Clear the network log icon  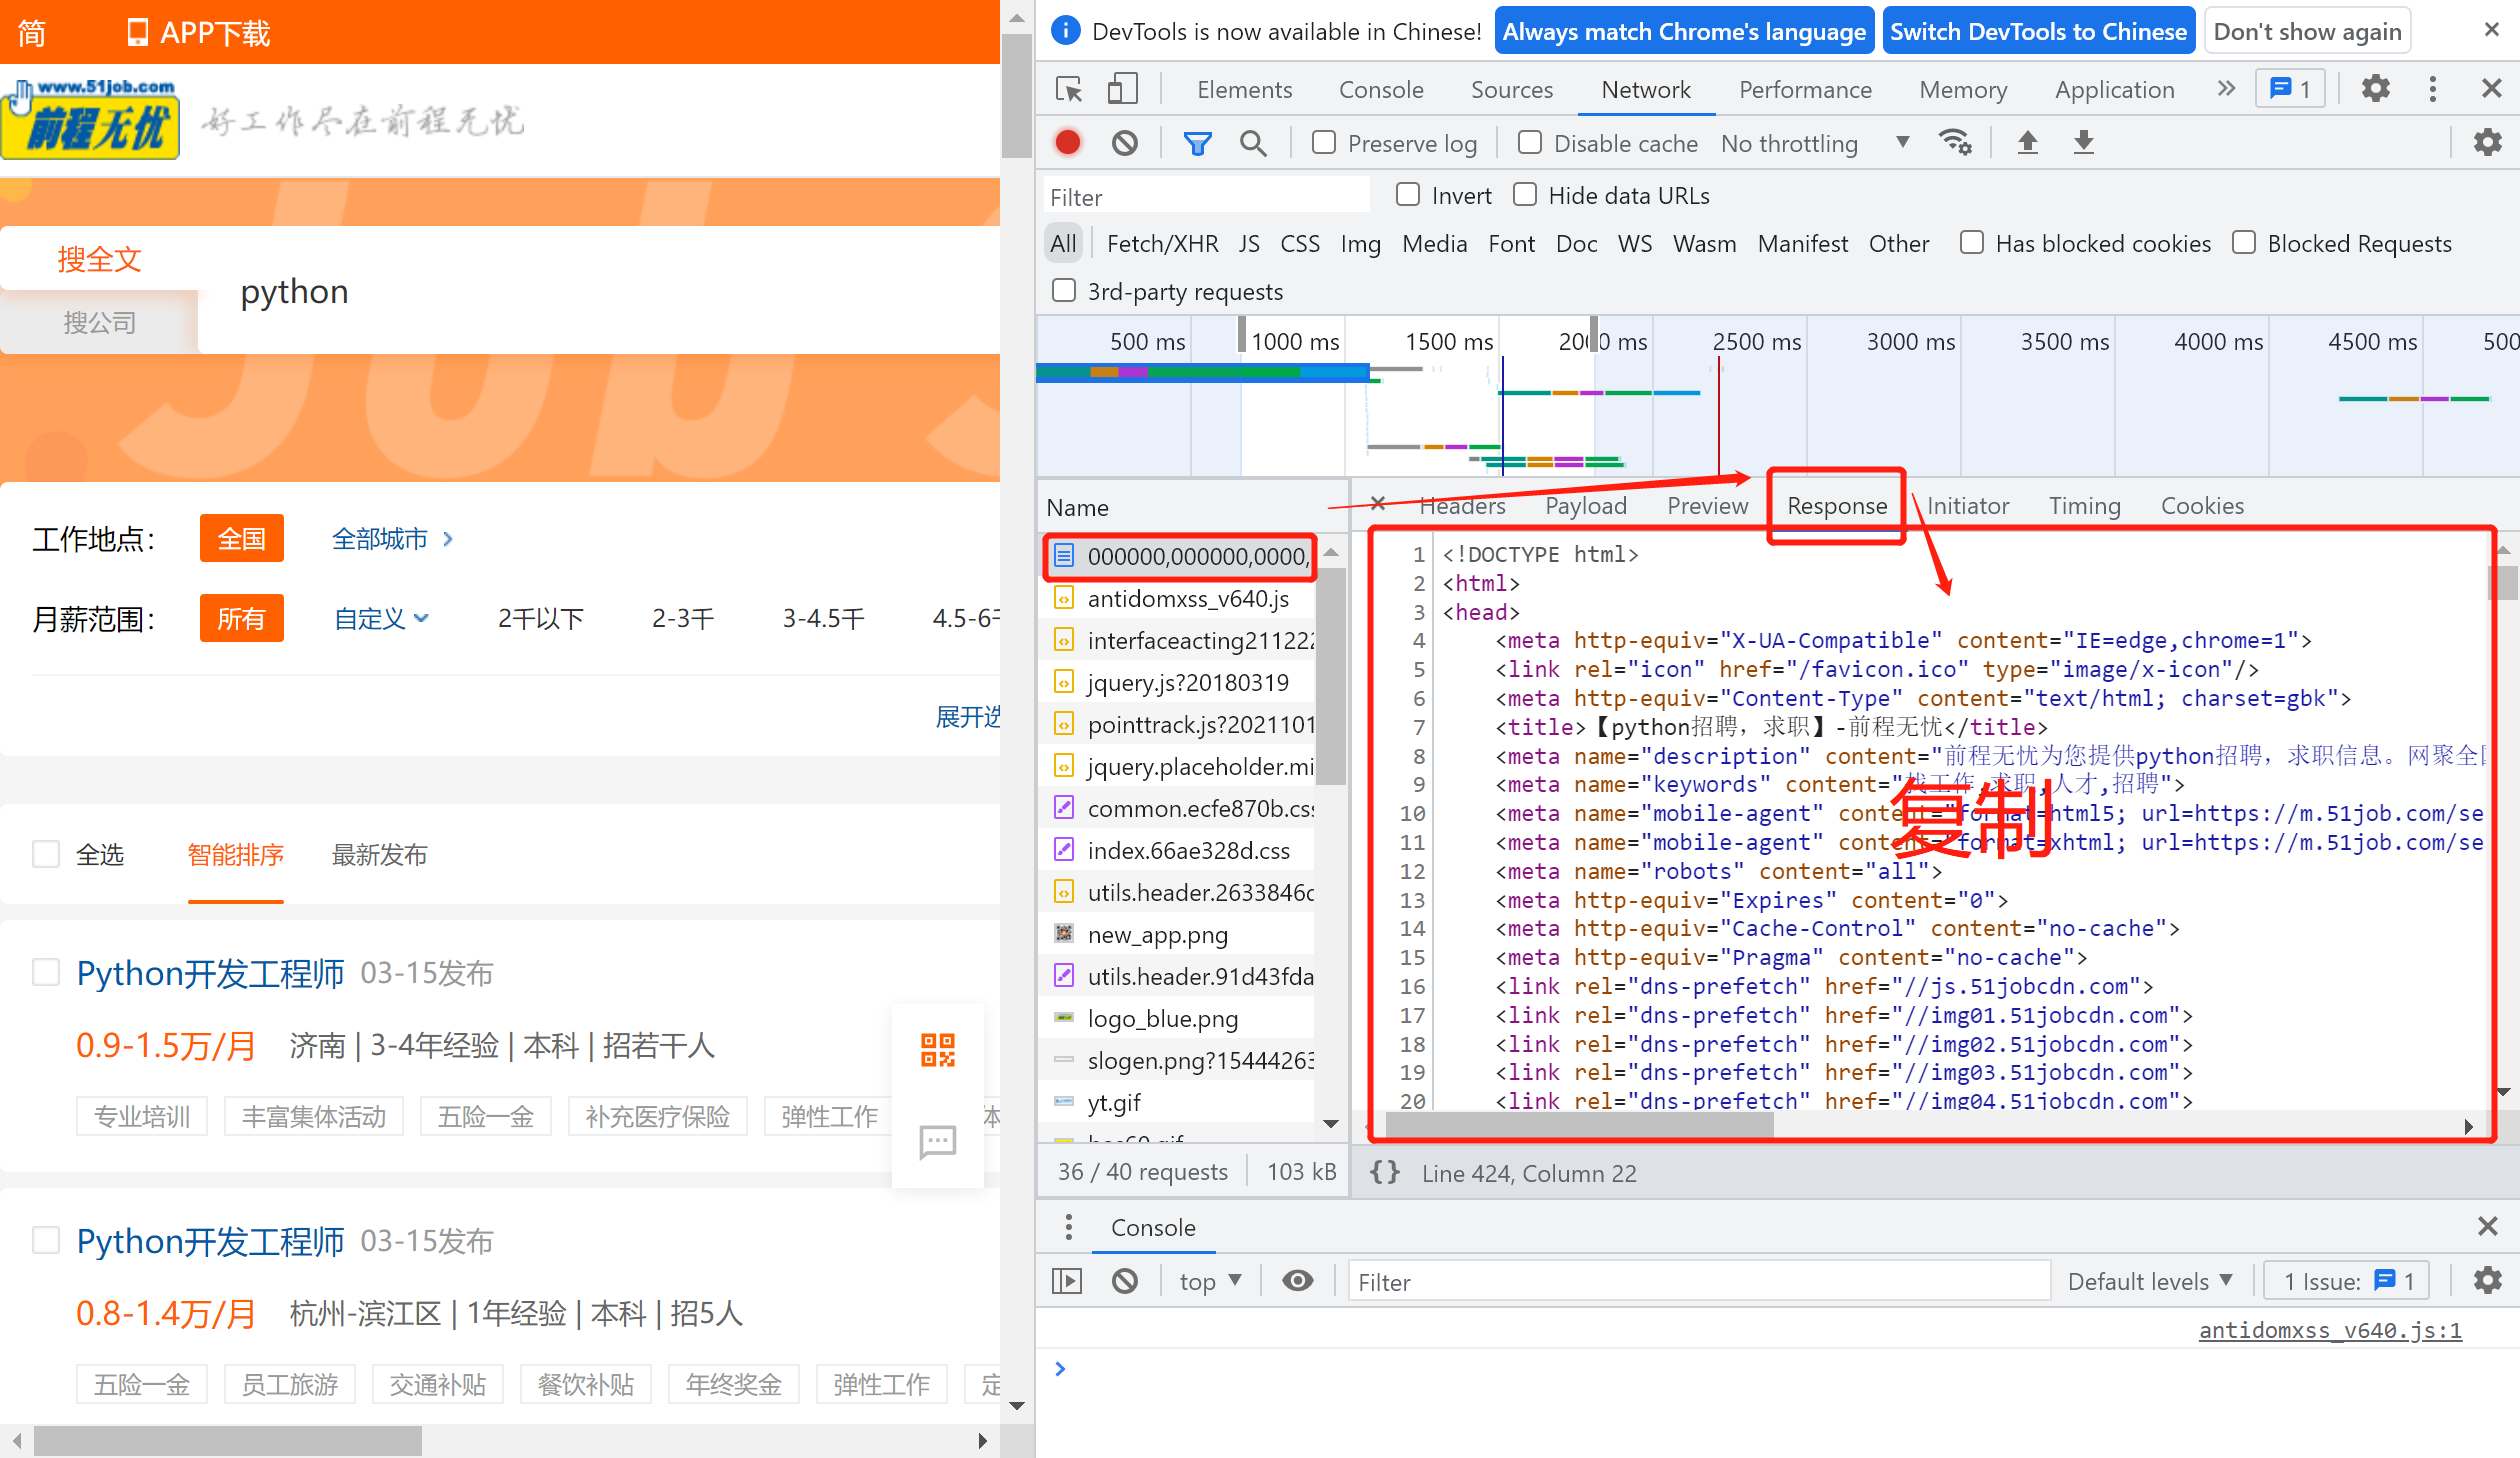click(x=1124, y=143)
